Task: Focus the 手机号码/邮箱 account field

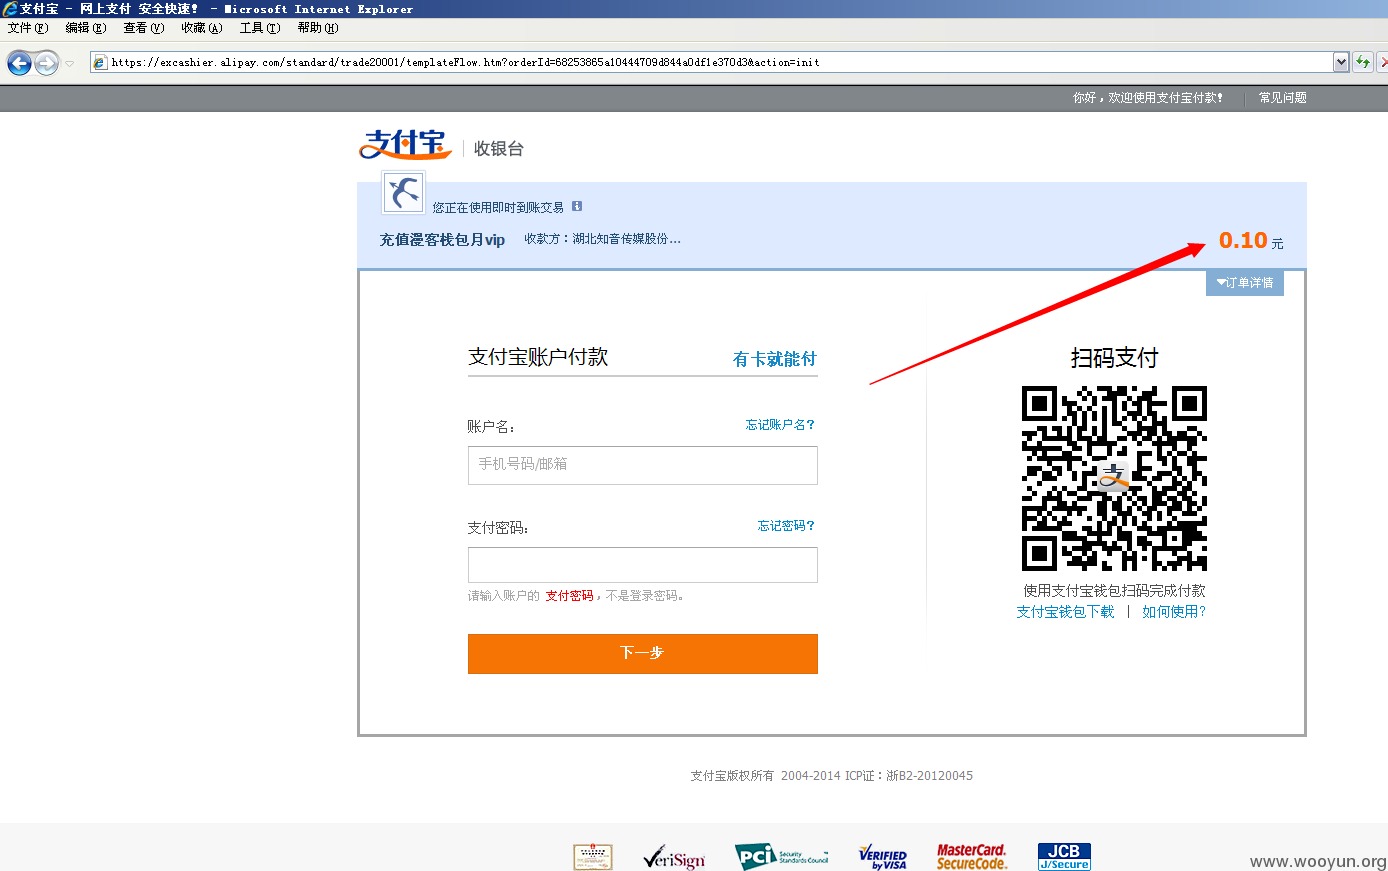Action: 643,465
